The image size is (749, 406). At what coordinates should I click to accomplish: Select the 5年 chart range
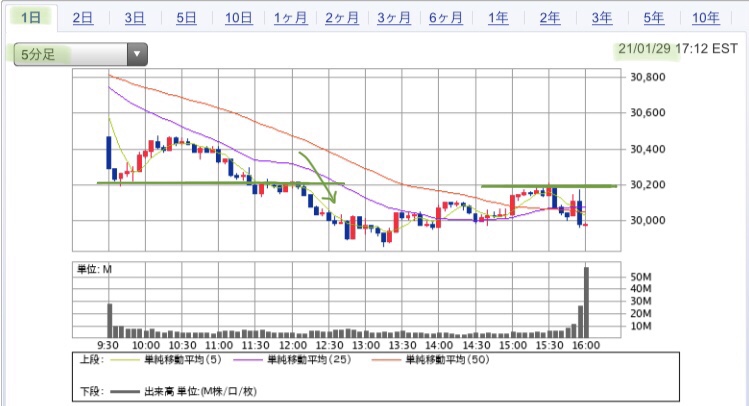[x=653, y=18]
